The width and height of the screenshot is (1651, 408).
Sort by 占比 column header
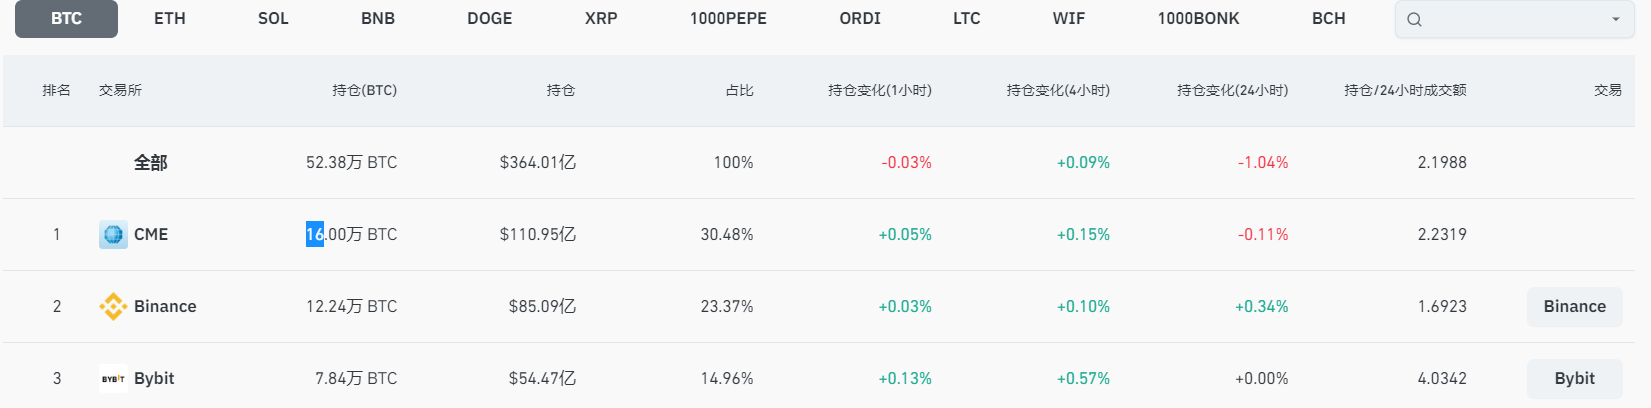[739, 91]
